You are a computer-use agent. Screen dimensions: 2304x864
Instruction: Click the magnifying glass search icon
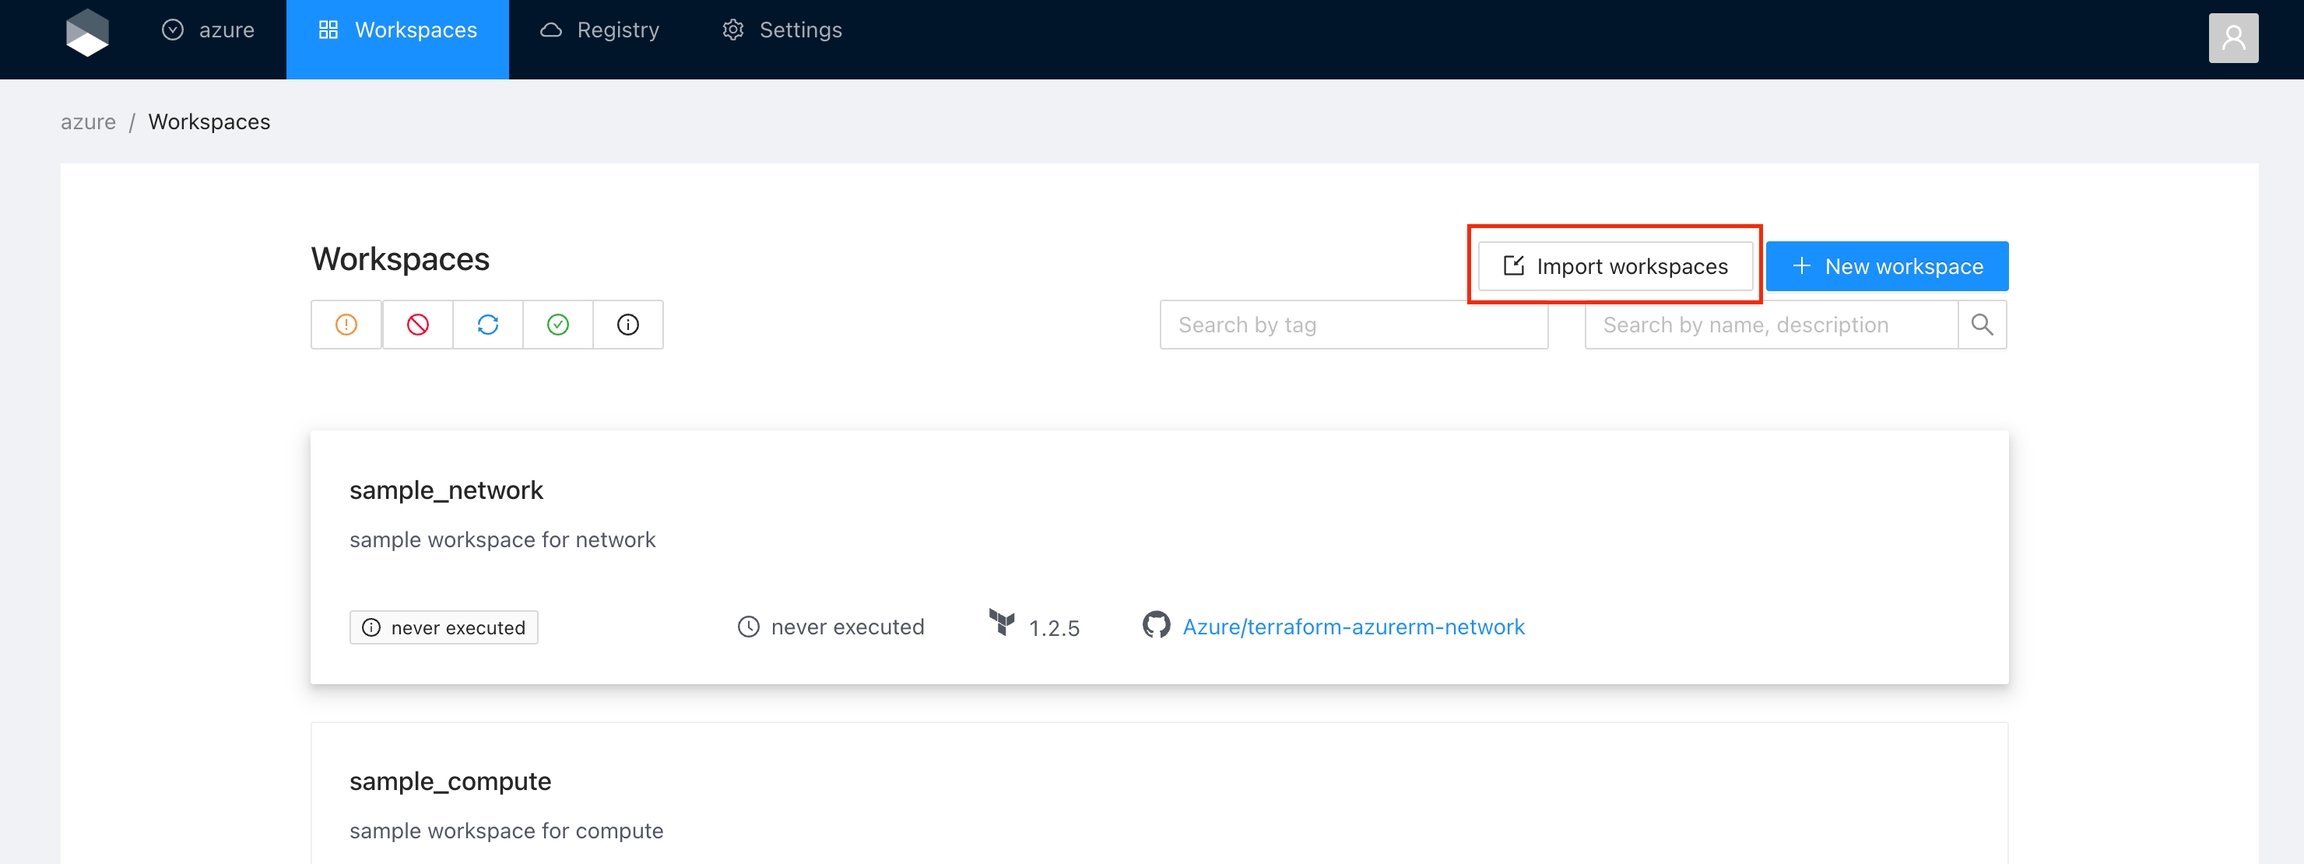(1982, 325)
